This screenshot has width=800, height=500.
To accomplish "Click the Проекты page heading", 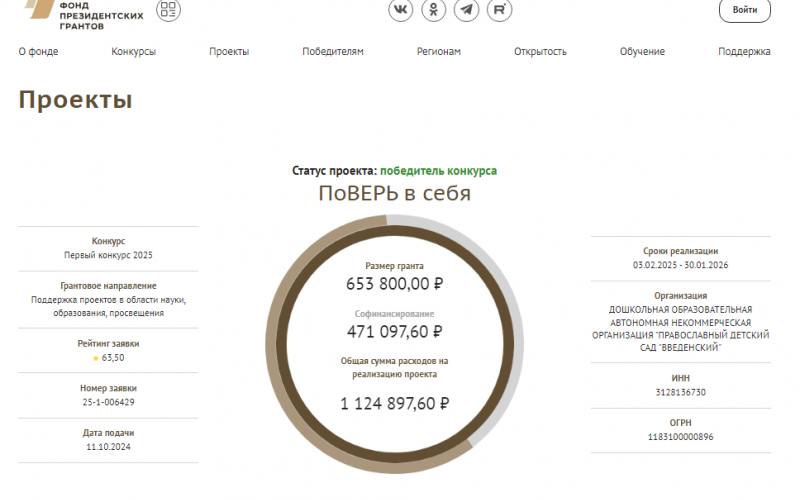I will tap(76, 99).
